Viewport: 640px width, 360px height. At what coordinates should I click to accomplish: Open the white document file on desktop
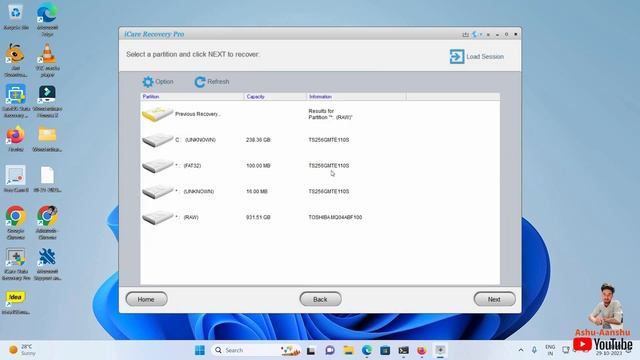coord(47,180)
